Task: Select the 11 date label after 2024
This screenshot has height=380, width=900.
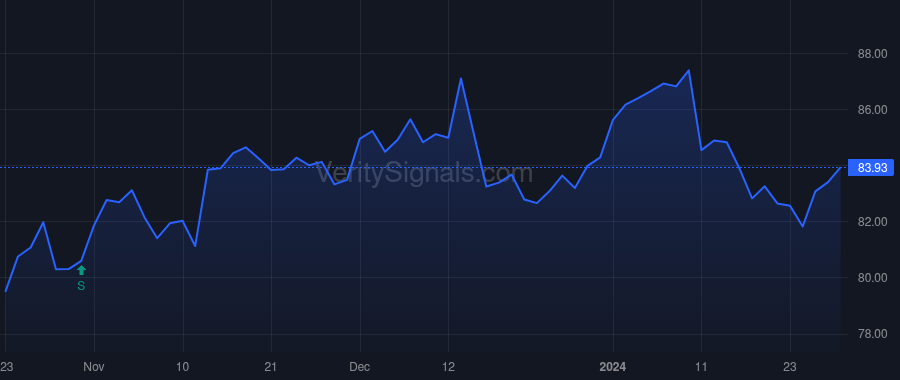Action: (701, 366)
